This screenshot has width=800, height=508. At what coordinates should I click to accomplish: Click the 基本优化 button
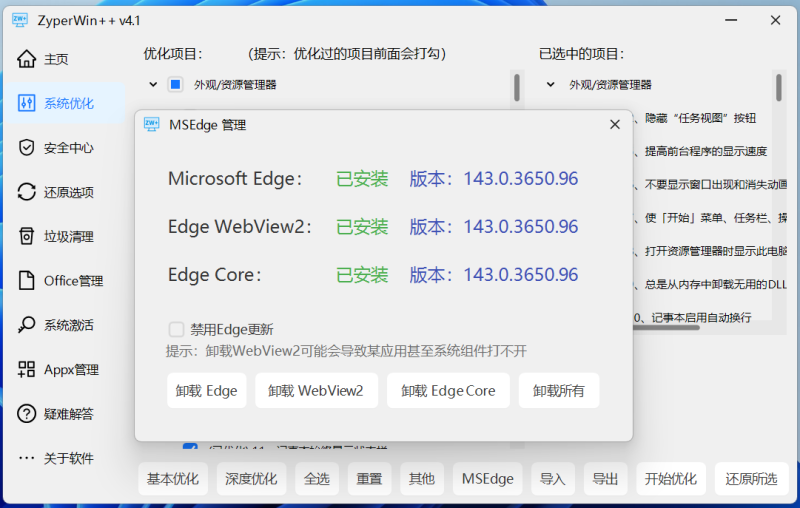(x=173, y=479)
